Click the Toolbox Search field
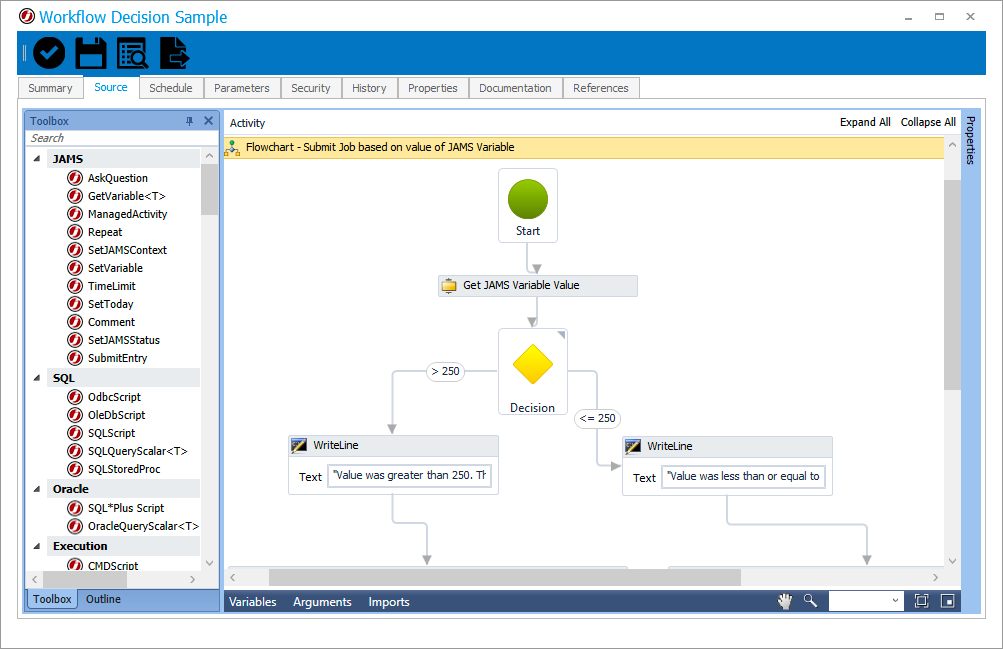The width and height of the screenshot is (1003, 649). point(110,138)
